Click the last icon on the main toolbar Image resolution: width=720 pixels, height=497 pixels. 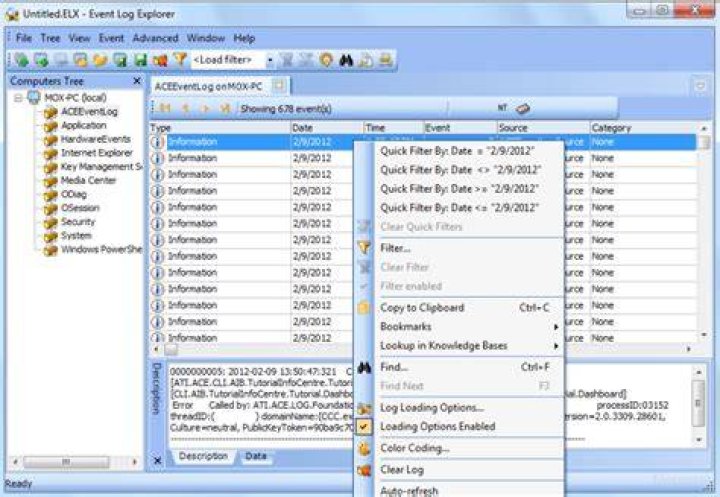[x=385, y=60]
